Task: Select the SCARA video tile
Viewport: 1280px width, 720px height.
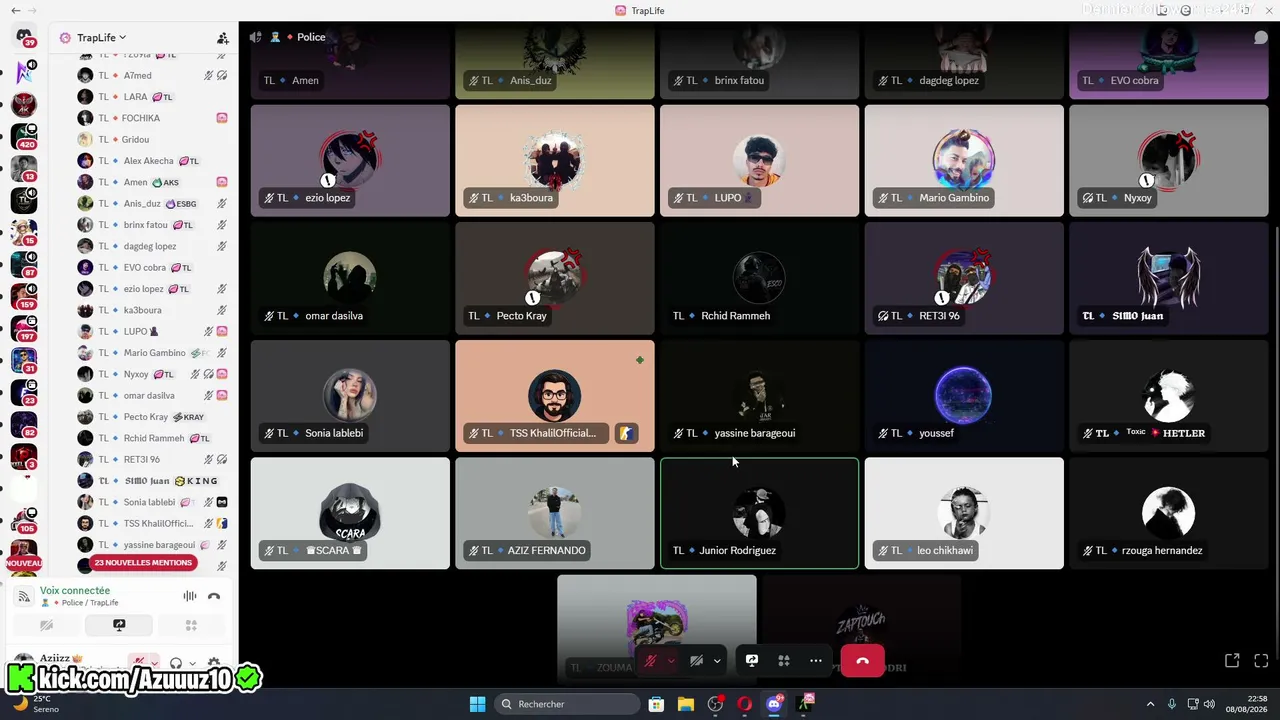Action: click(350, 513)
